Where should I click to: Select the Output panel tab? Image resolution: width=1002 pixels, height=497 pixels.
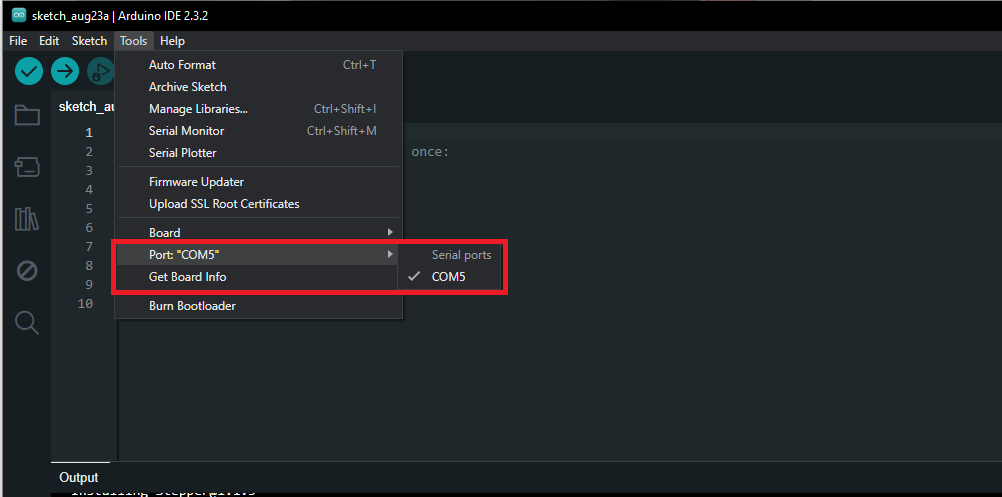79,477
